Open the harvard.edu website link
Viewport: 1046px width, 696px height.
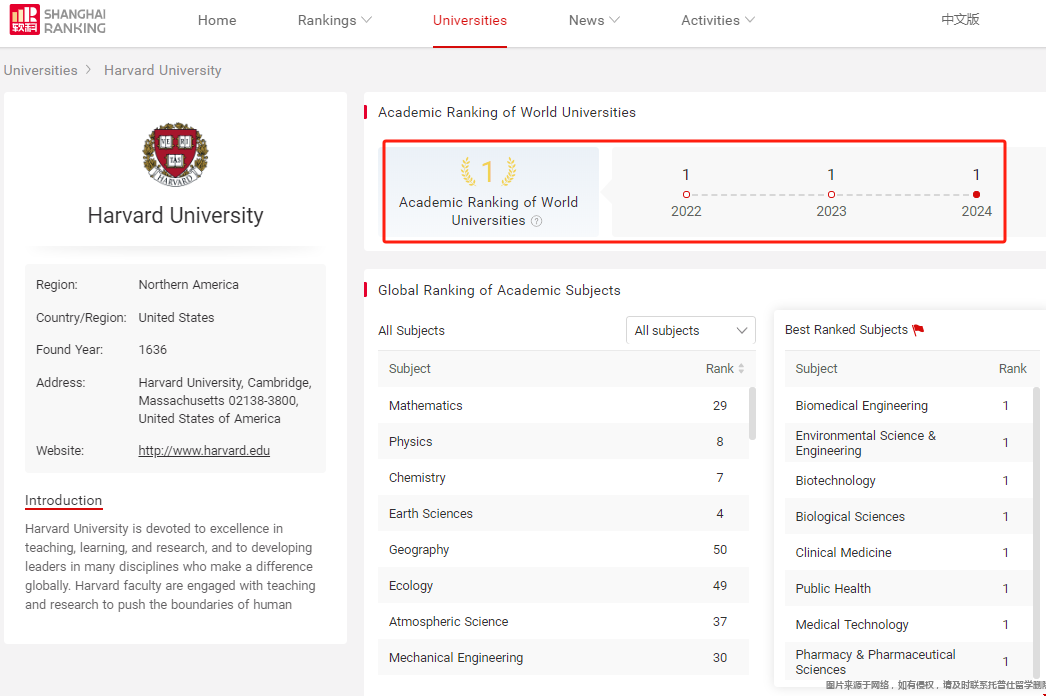click(204, 450)
